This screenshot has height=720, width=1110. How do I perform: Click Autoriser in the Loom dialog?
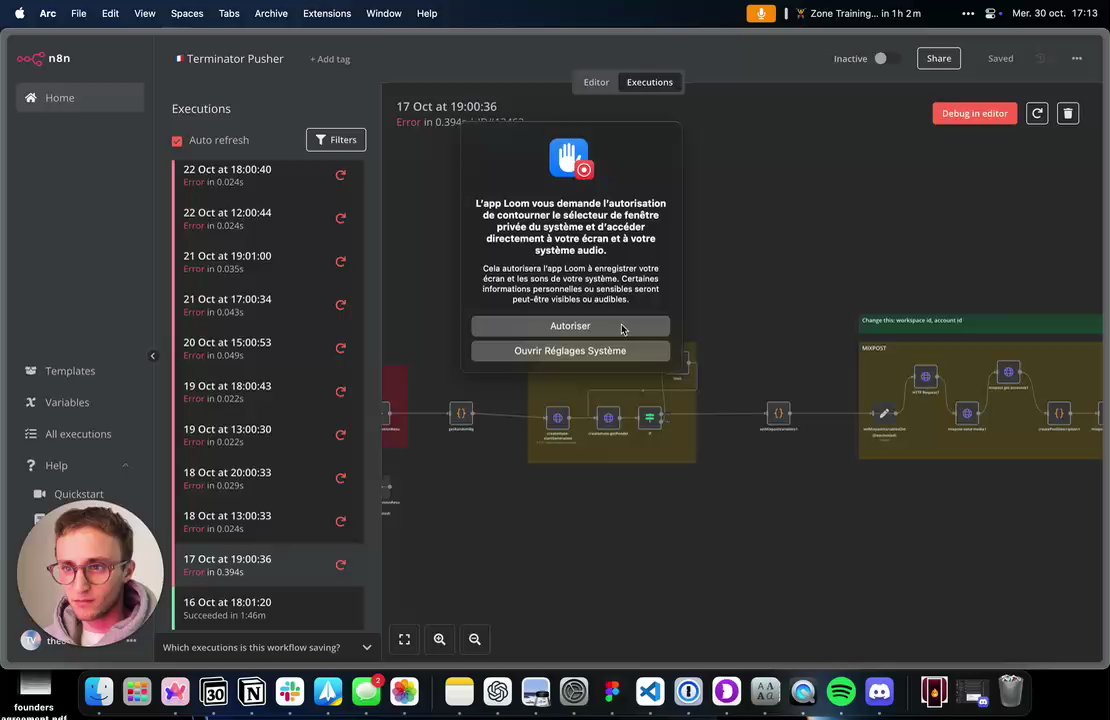point(571,326)
